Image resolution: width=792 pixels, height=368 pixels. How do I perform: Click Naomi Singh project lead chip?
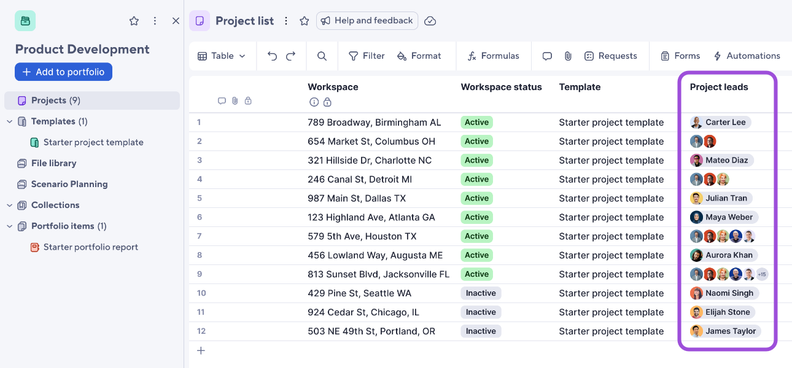click(724, 293)
